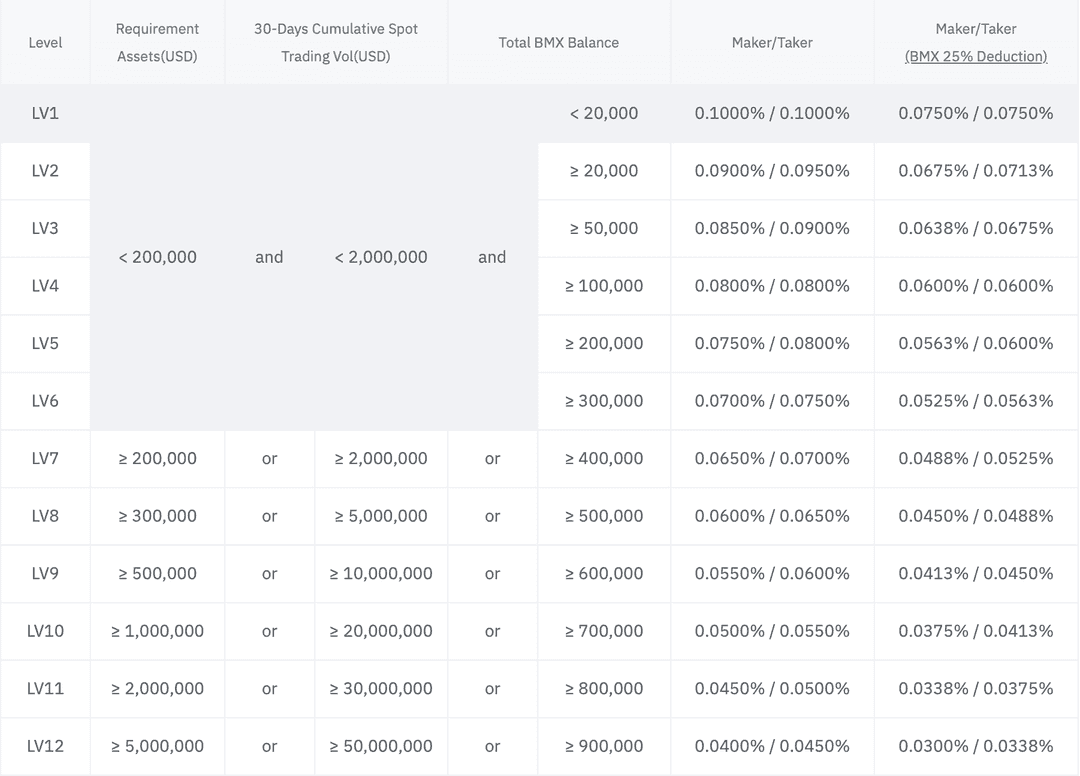Select the 0.0750% / 0.0750% deduction cell

coord(975,113)
